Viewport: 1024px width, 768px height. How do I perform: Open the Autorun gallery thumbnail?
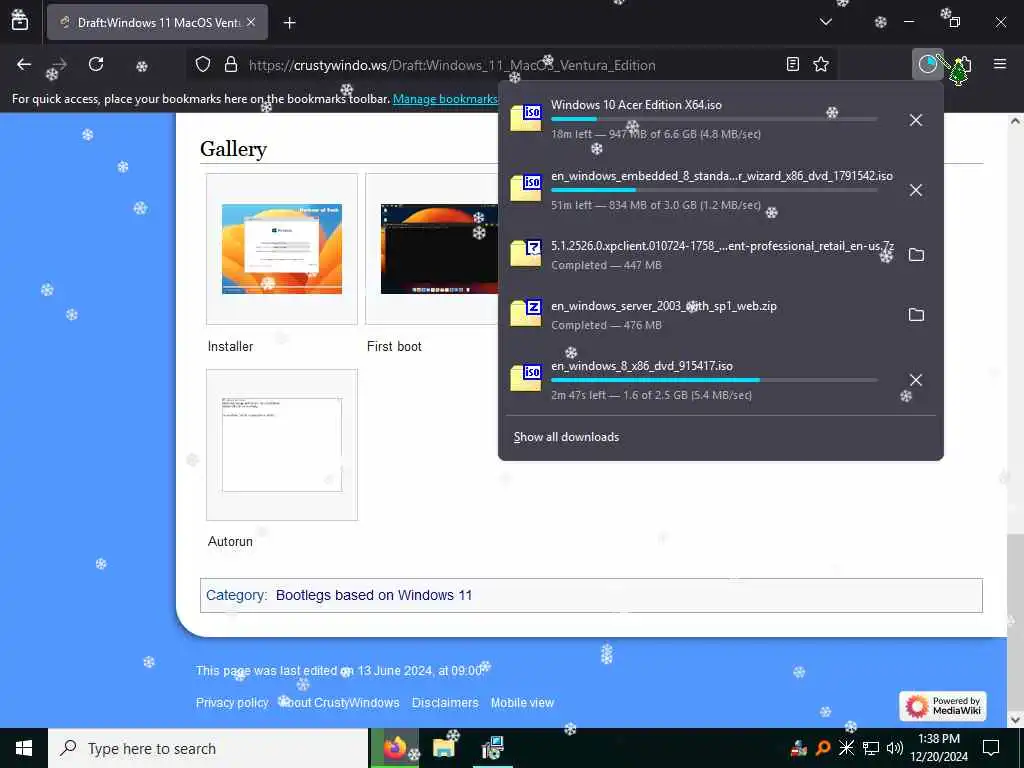tap(282, 445)
